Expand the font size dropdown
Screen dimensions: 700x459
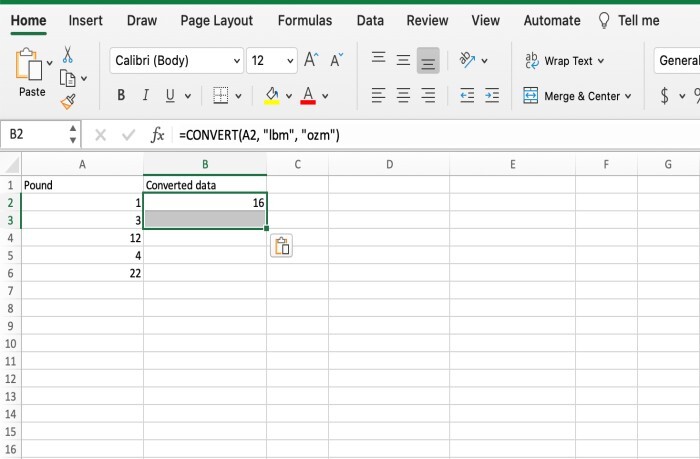click(290, 61)
